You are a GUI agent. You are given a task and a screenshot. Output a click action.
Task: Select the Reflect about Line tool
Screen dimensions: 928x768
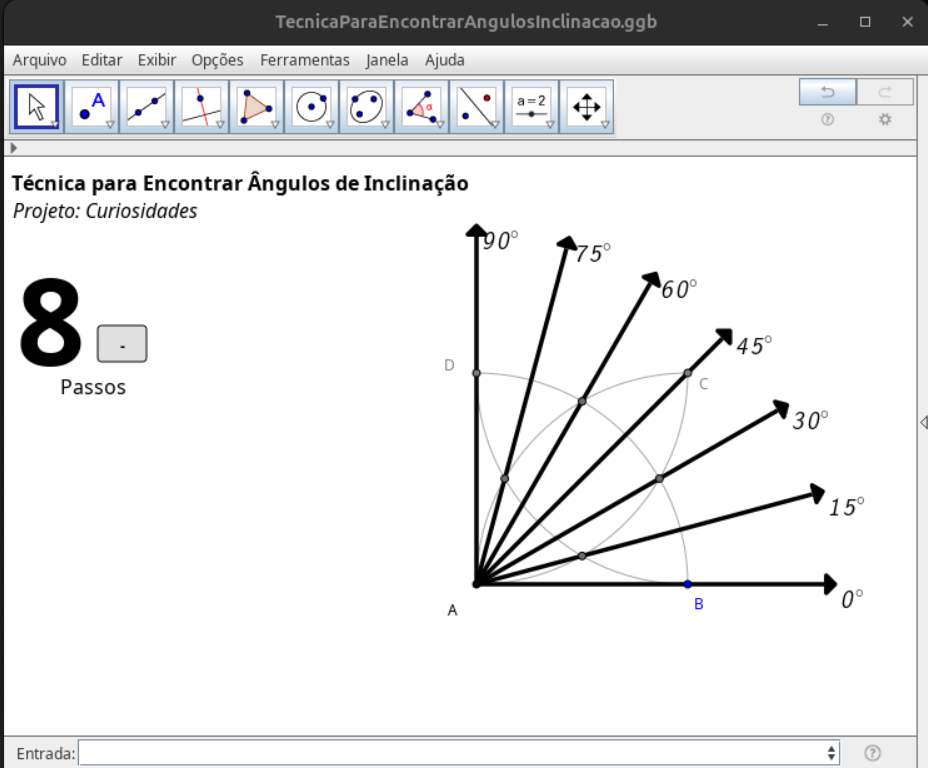click(x=477, y=106)
